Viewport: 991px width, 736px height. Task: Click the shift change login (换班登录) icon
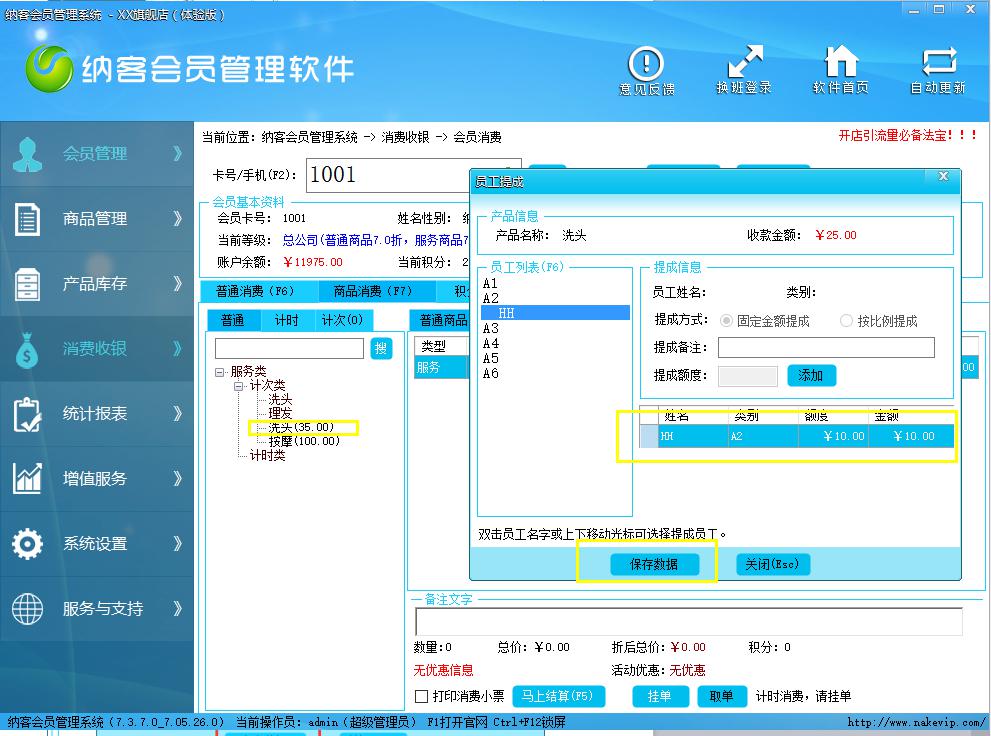pos(744,63)
